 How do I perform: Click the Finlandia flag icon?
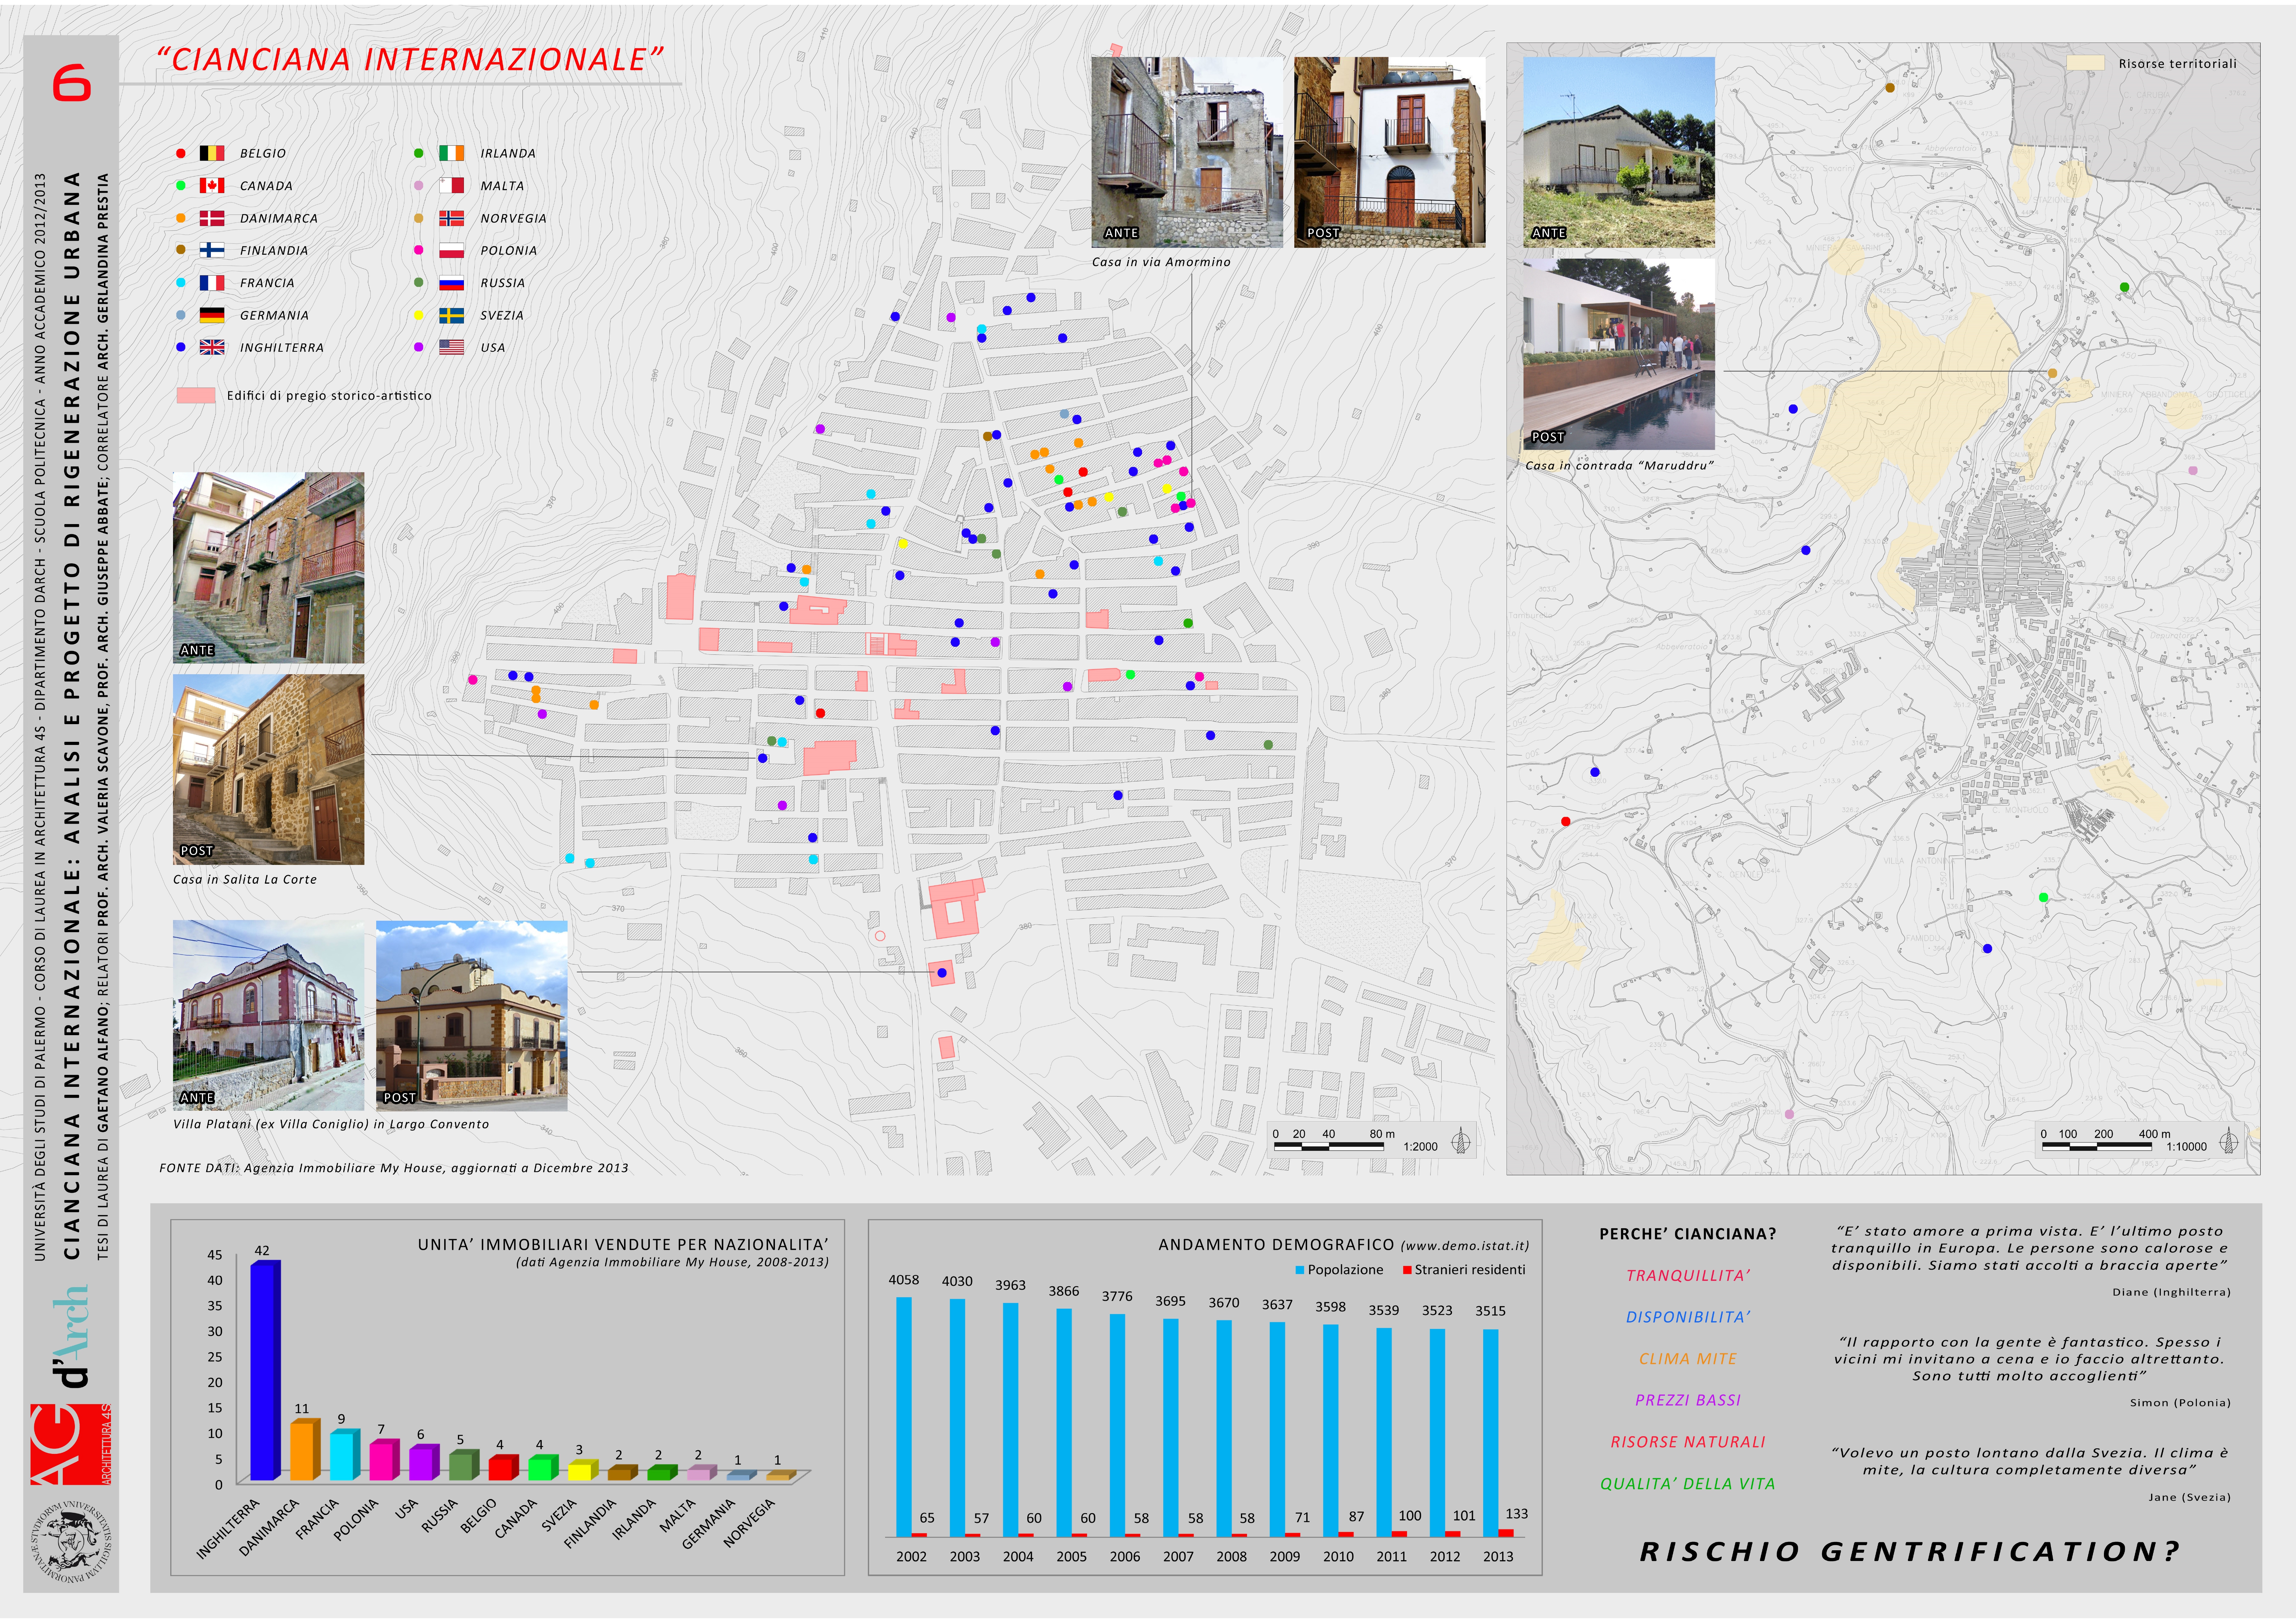pyautogui.click(x=212, y=250)
